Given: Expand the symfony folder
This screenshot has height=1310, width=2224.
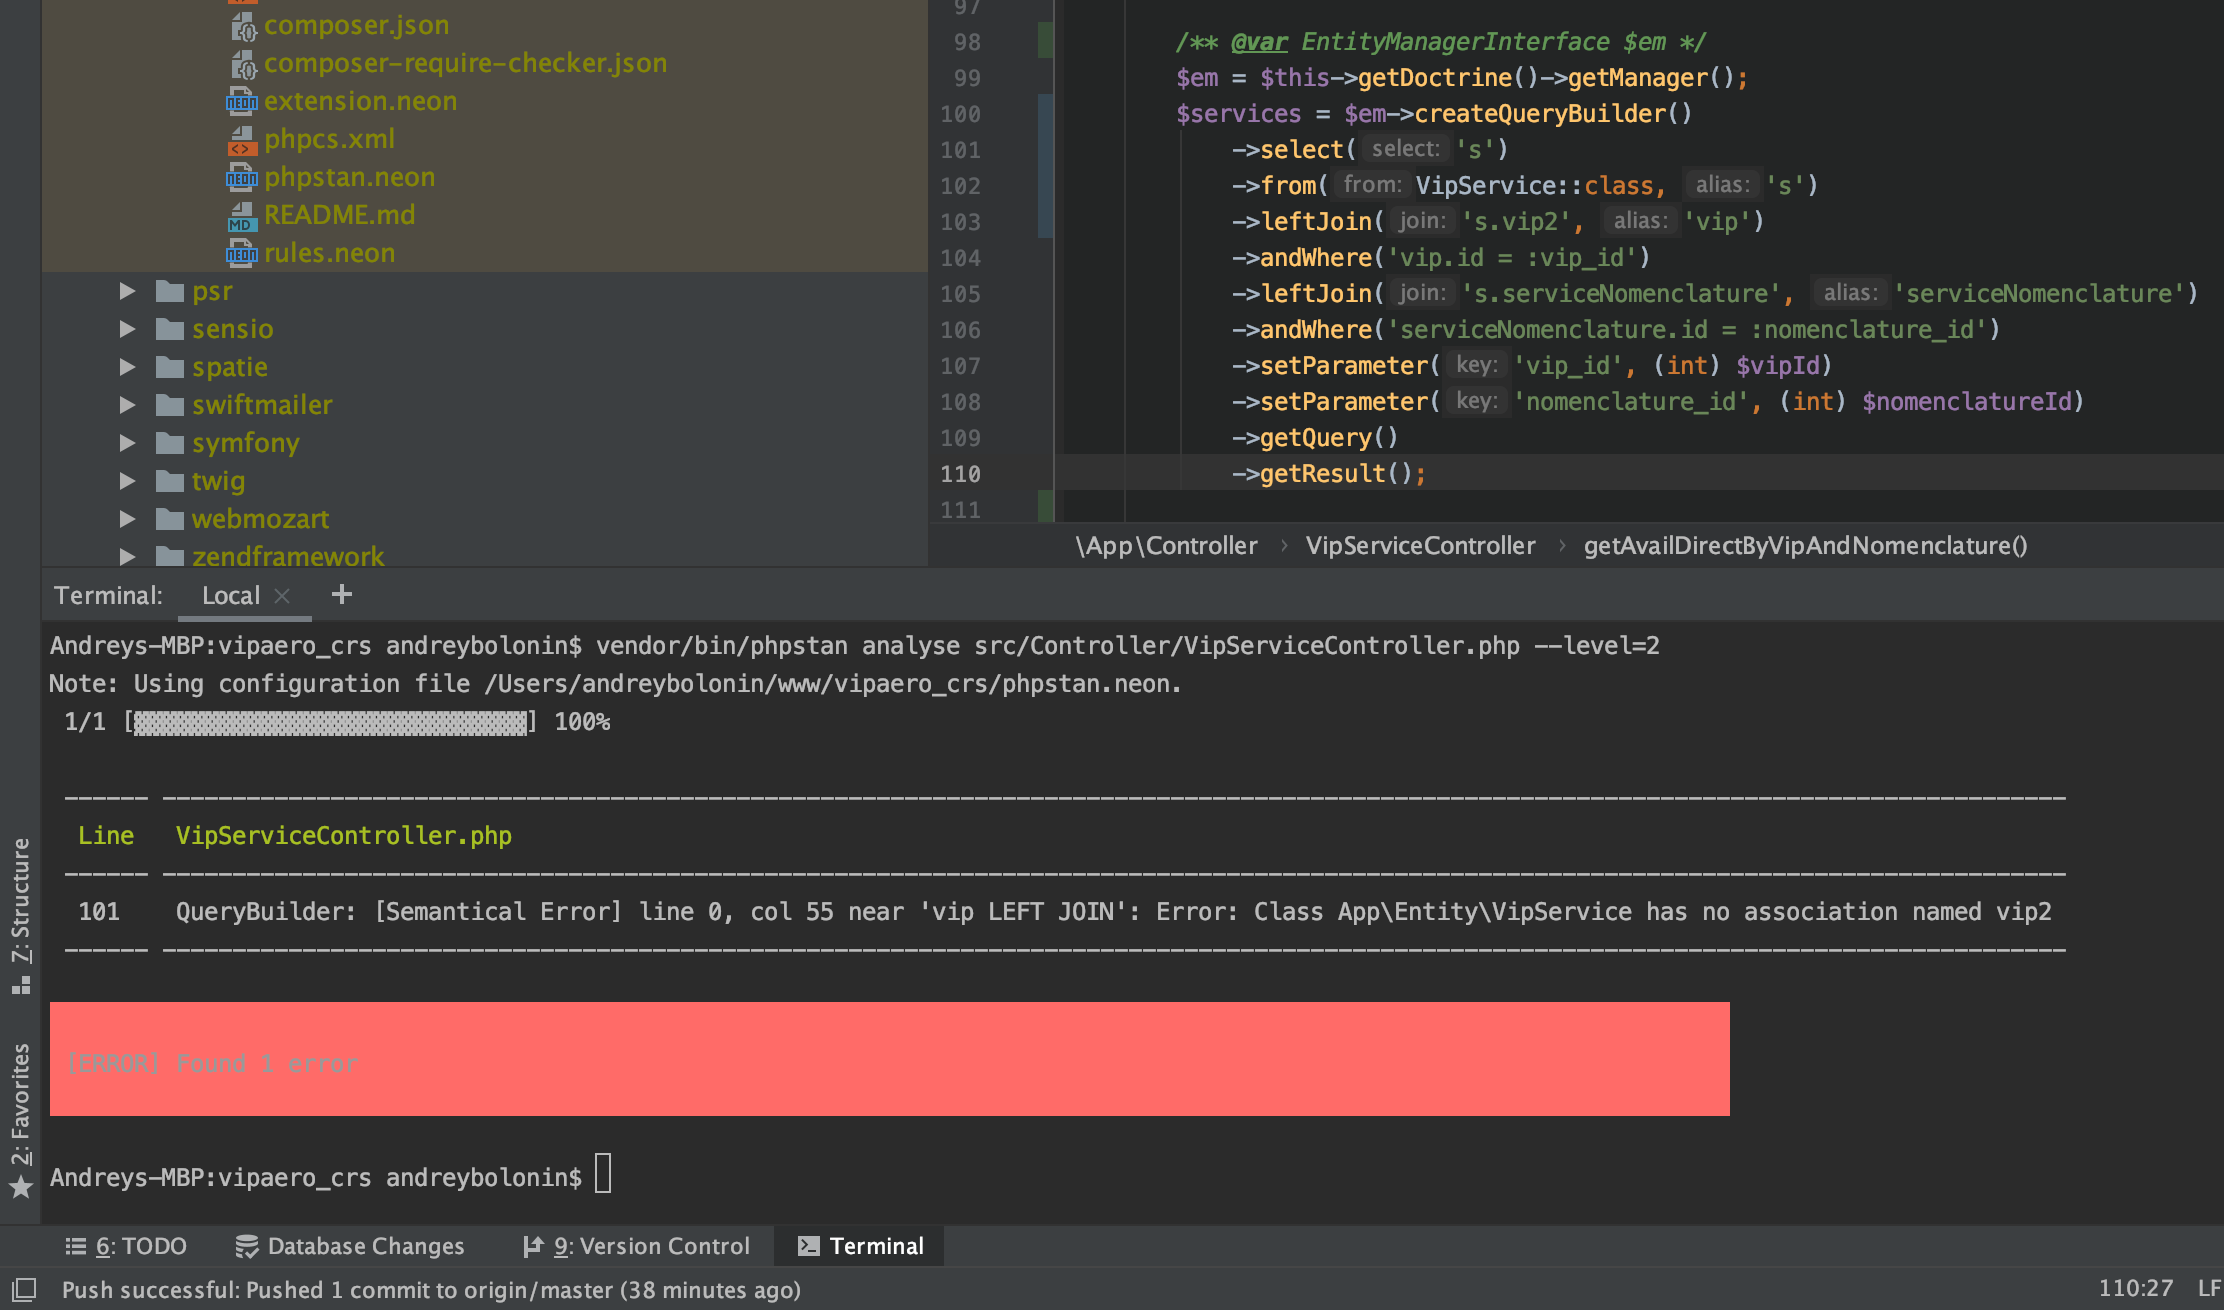Looking at the screenshot, I should 127,442.
